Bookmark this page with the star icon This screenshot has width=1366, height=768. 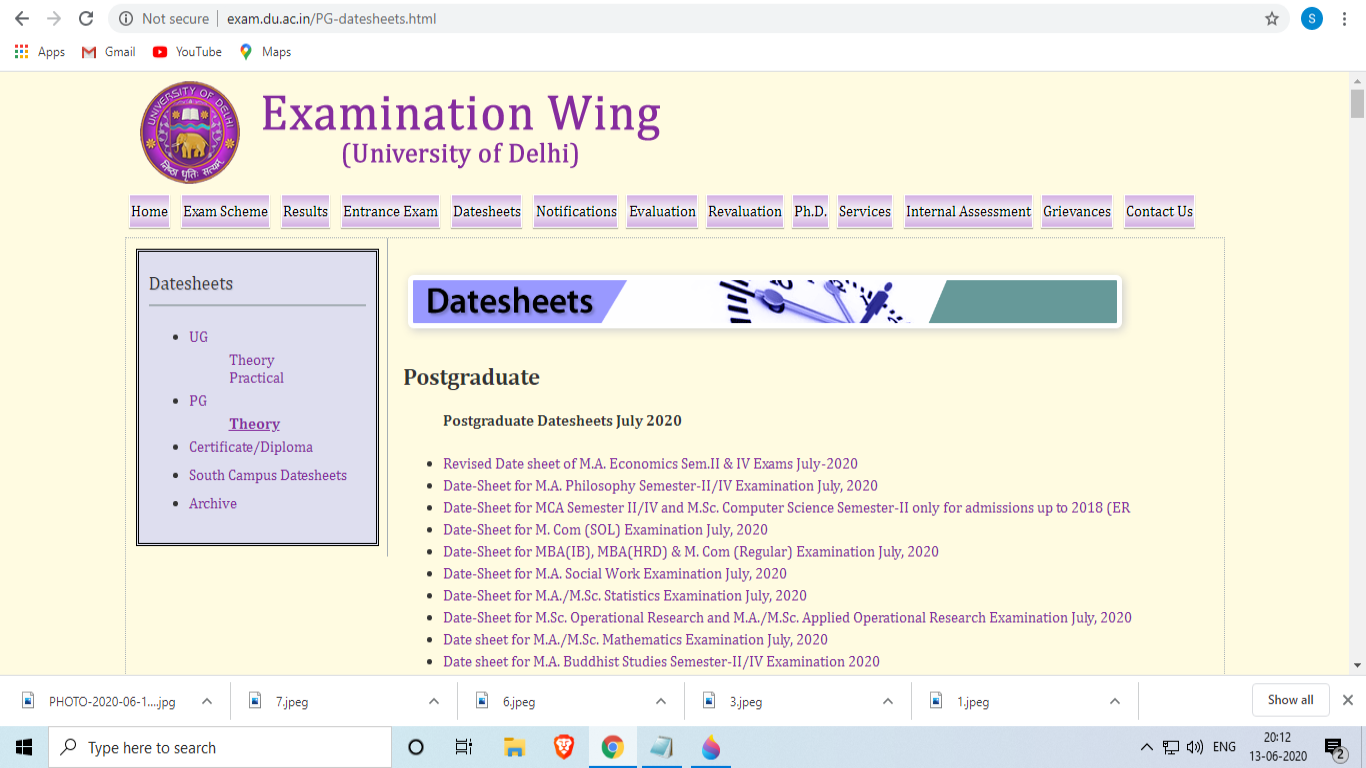1272,19
